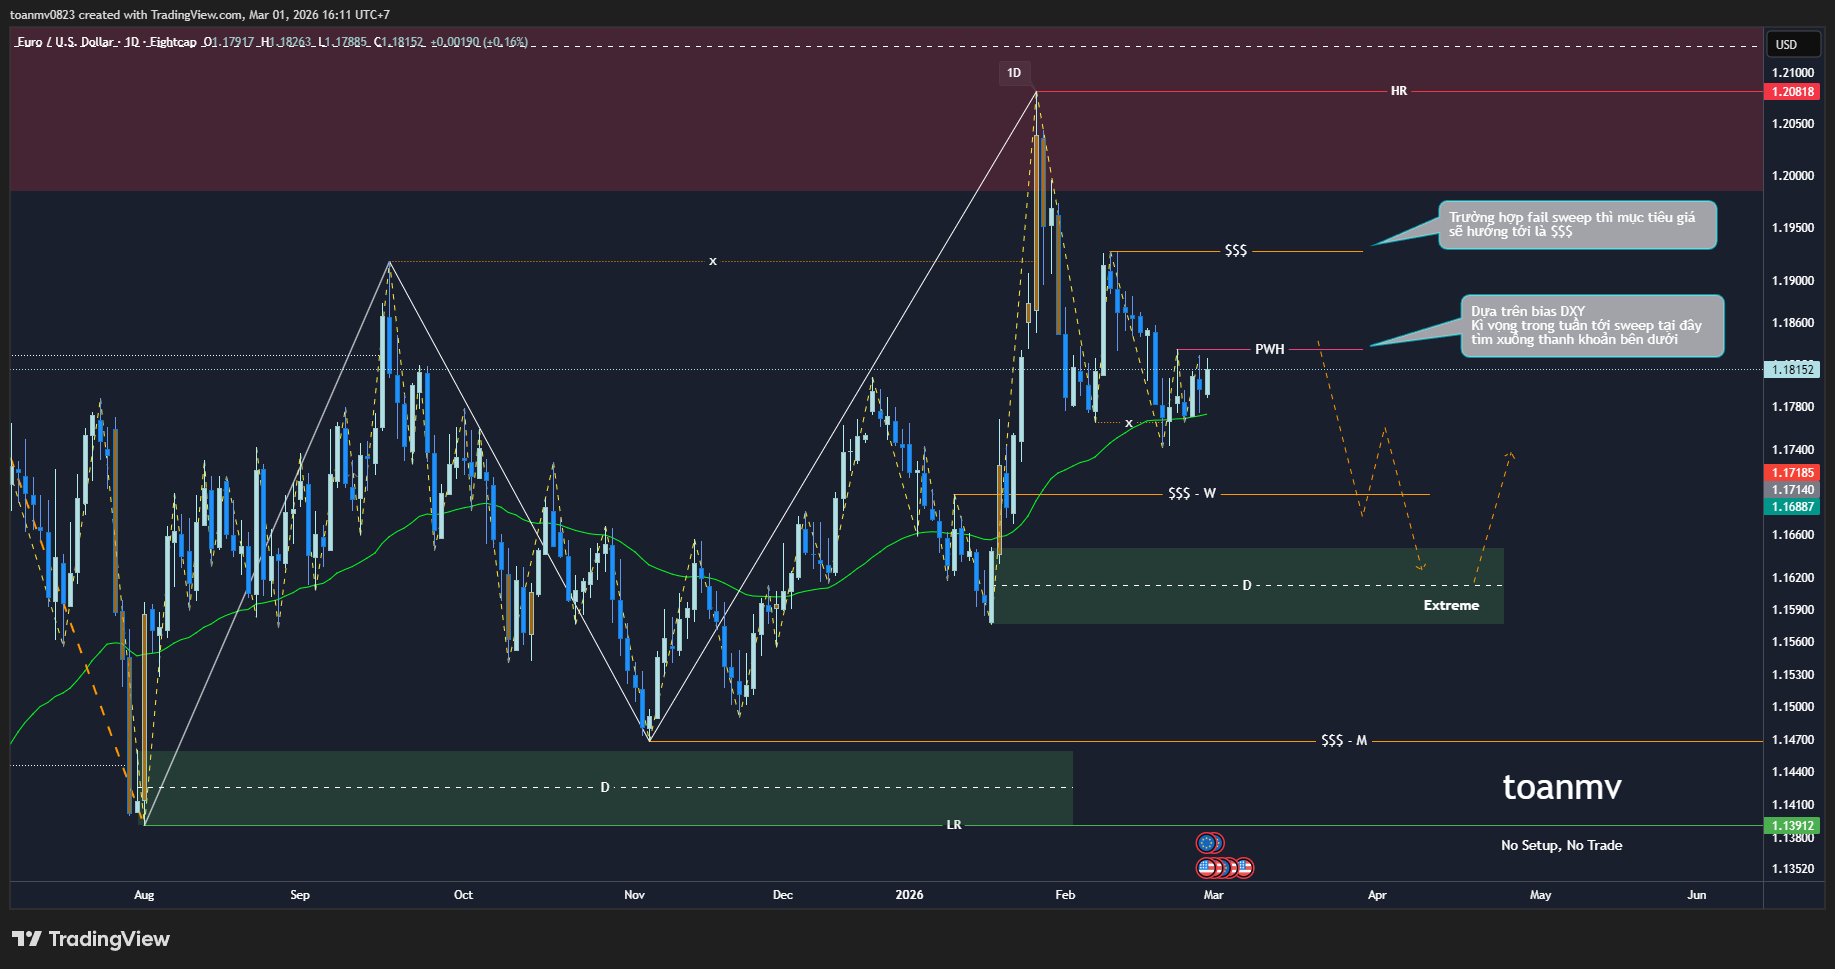Image resolution: width=1835 pixels, height=969 pixels.
Task: Select the $$$ - W orange line label
Action: [x=1192, y=494]
